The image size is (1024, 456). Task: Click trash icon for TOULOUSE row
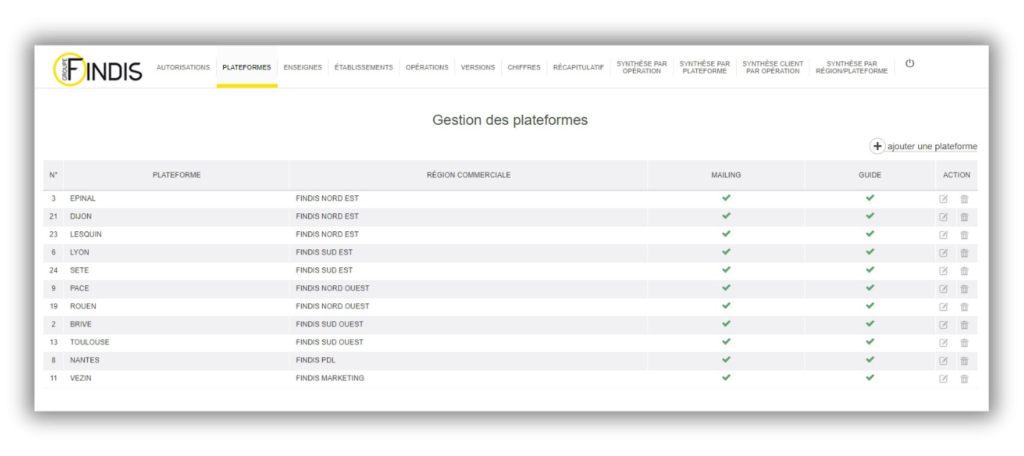pos(964,343)
